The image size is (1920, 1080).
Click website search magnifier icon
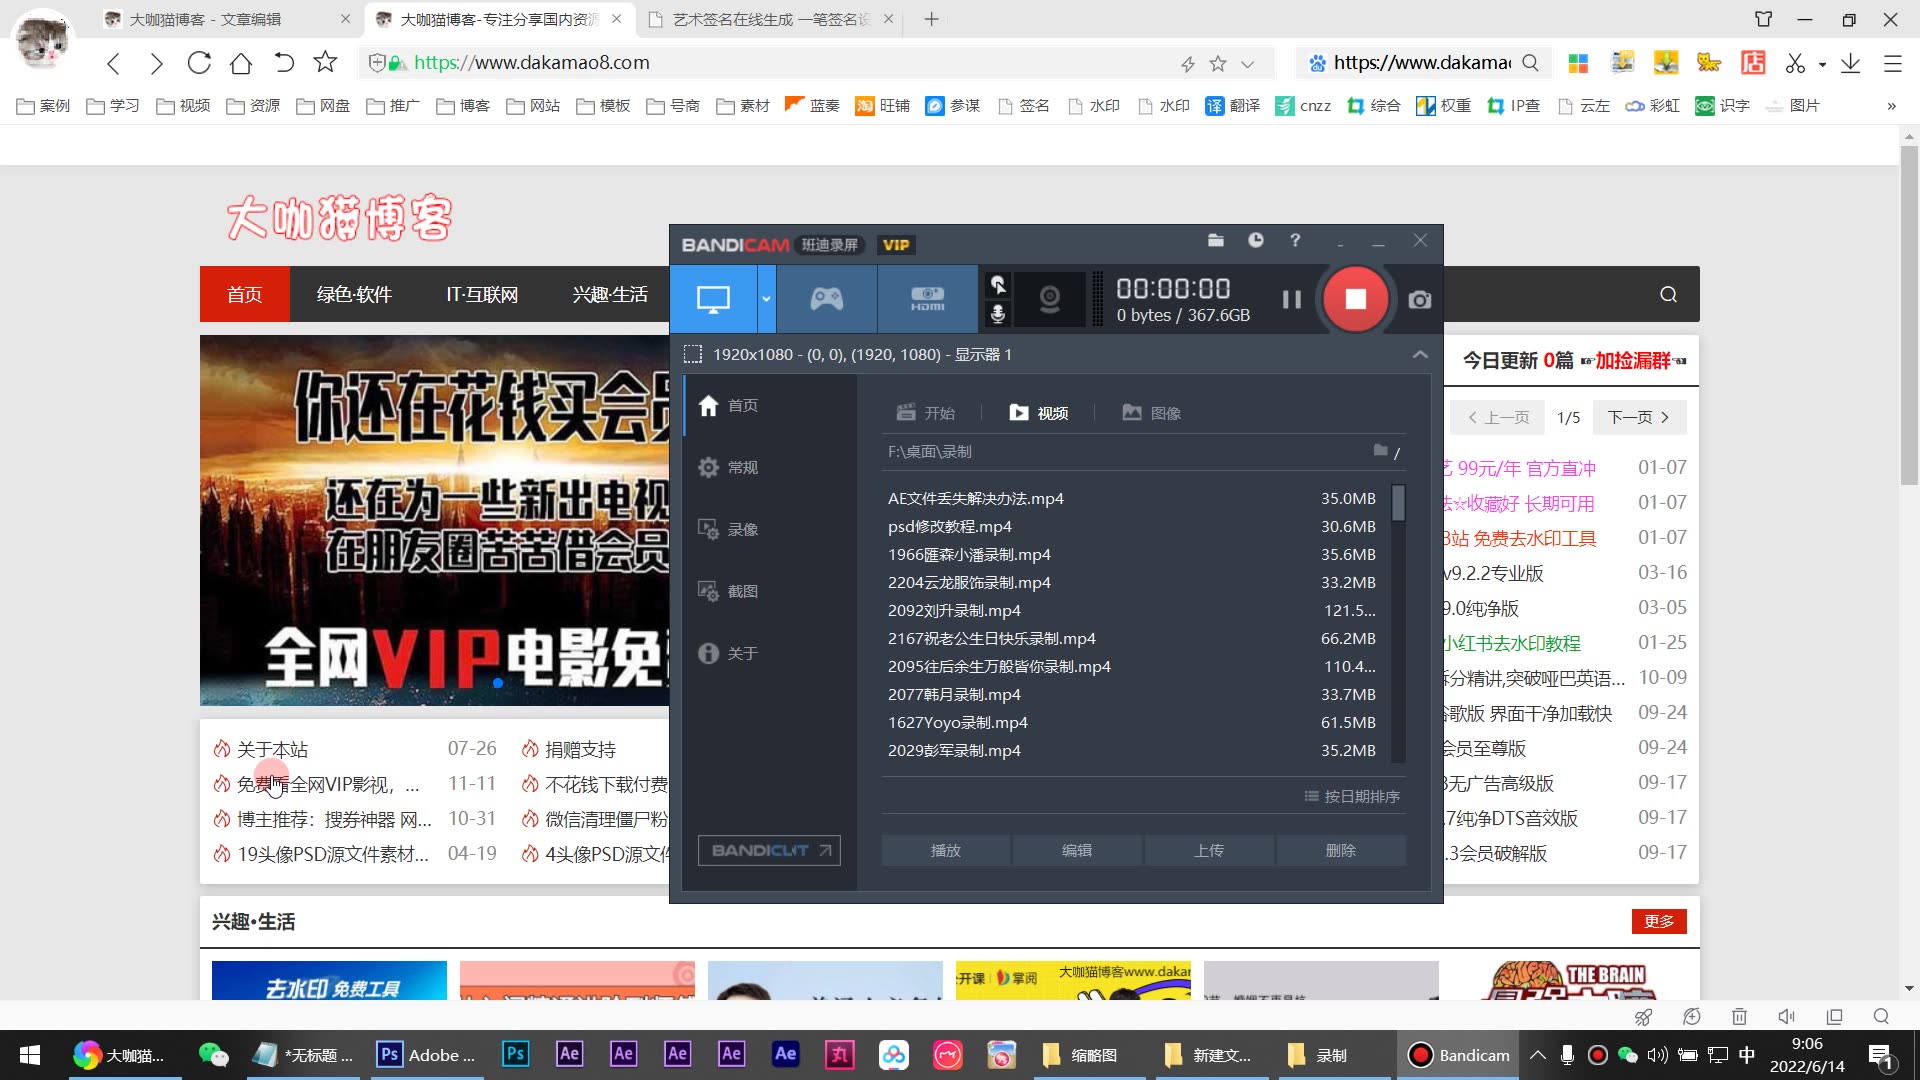(x=1668, y=294)
